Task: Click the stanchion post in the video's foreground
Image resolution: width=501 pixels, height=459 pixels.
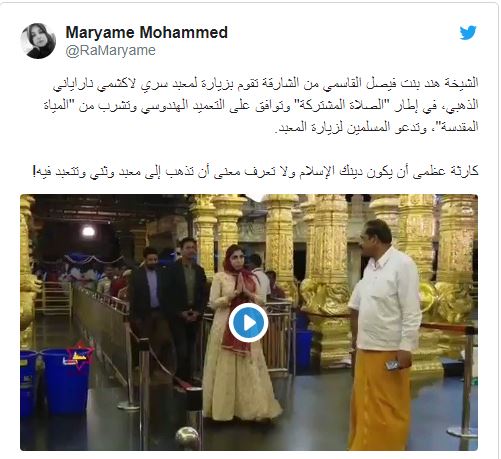Action: tap(144, 393)
